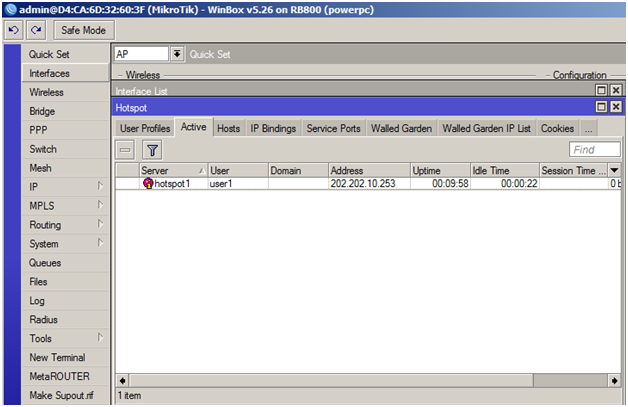Switch to the Hosts tab

coord(229,129)
